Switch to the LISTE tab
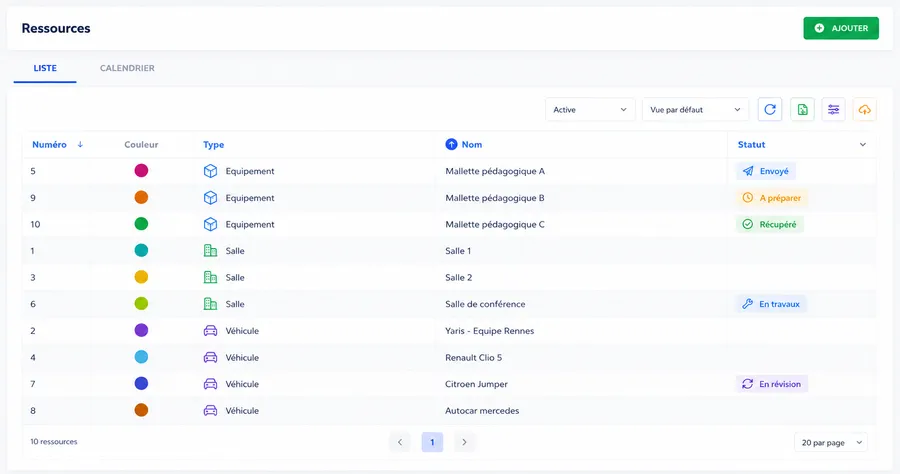This screenshot has height=474, width=900. coord(45,68)
